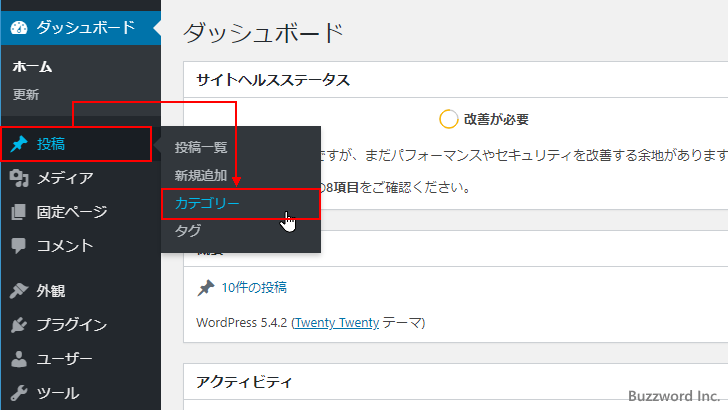Click the ユーザー person icon
728x410 pixels.
pyautogui.click(x=19, y=359)
